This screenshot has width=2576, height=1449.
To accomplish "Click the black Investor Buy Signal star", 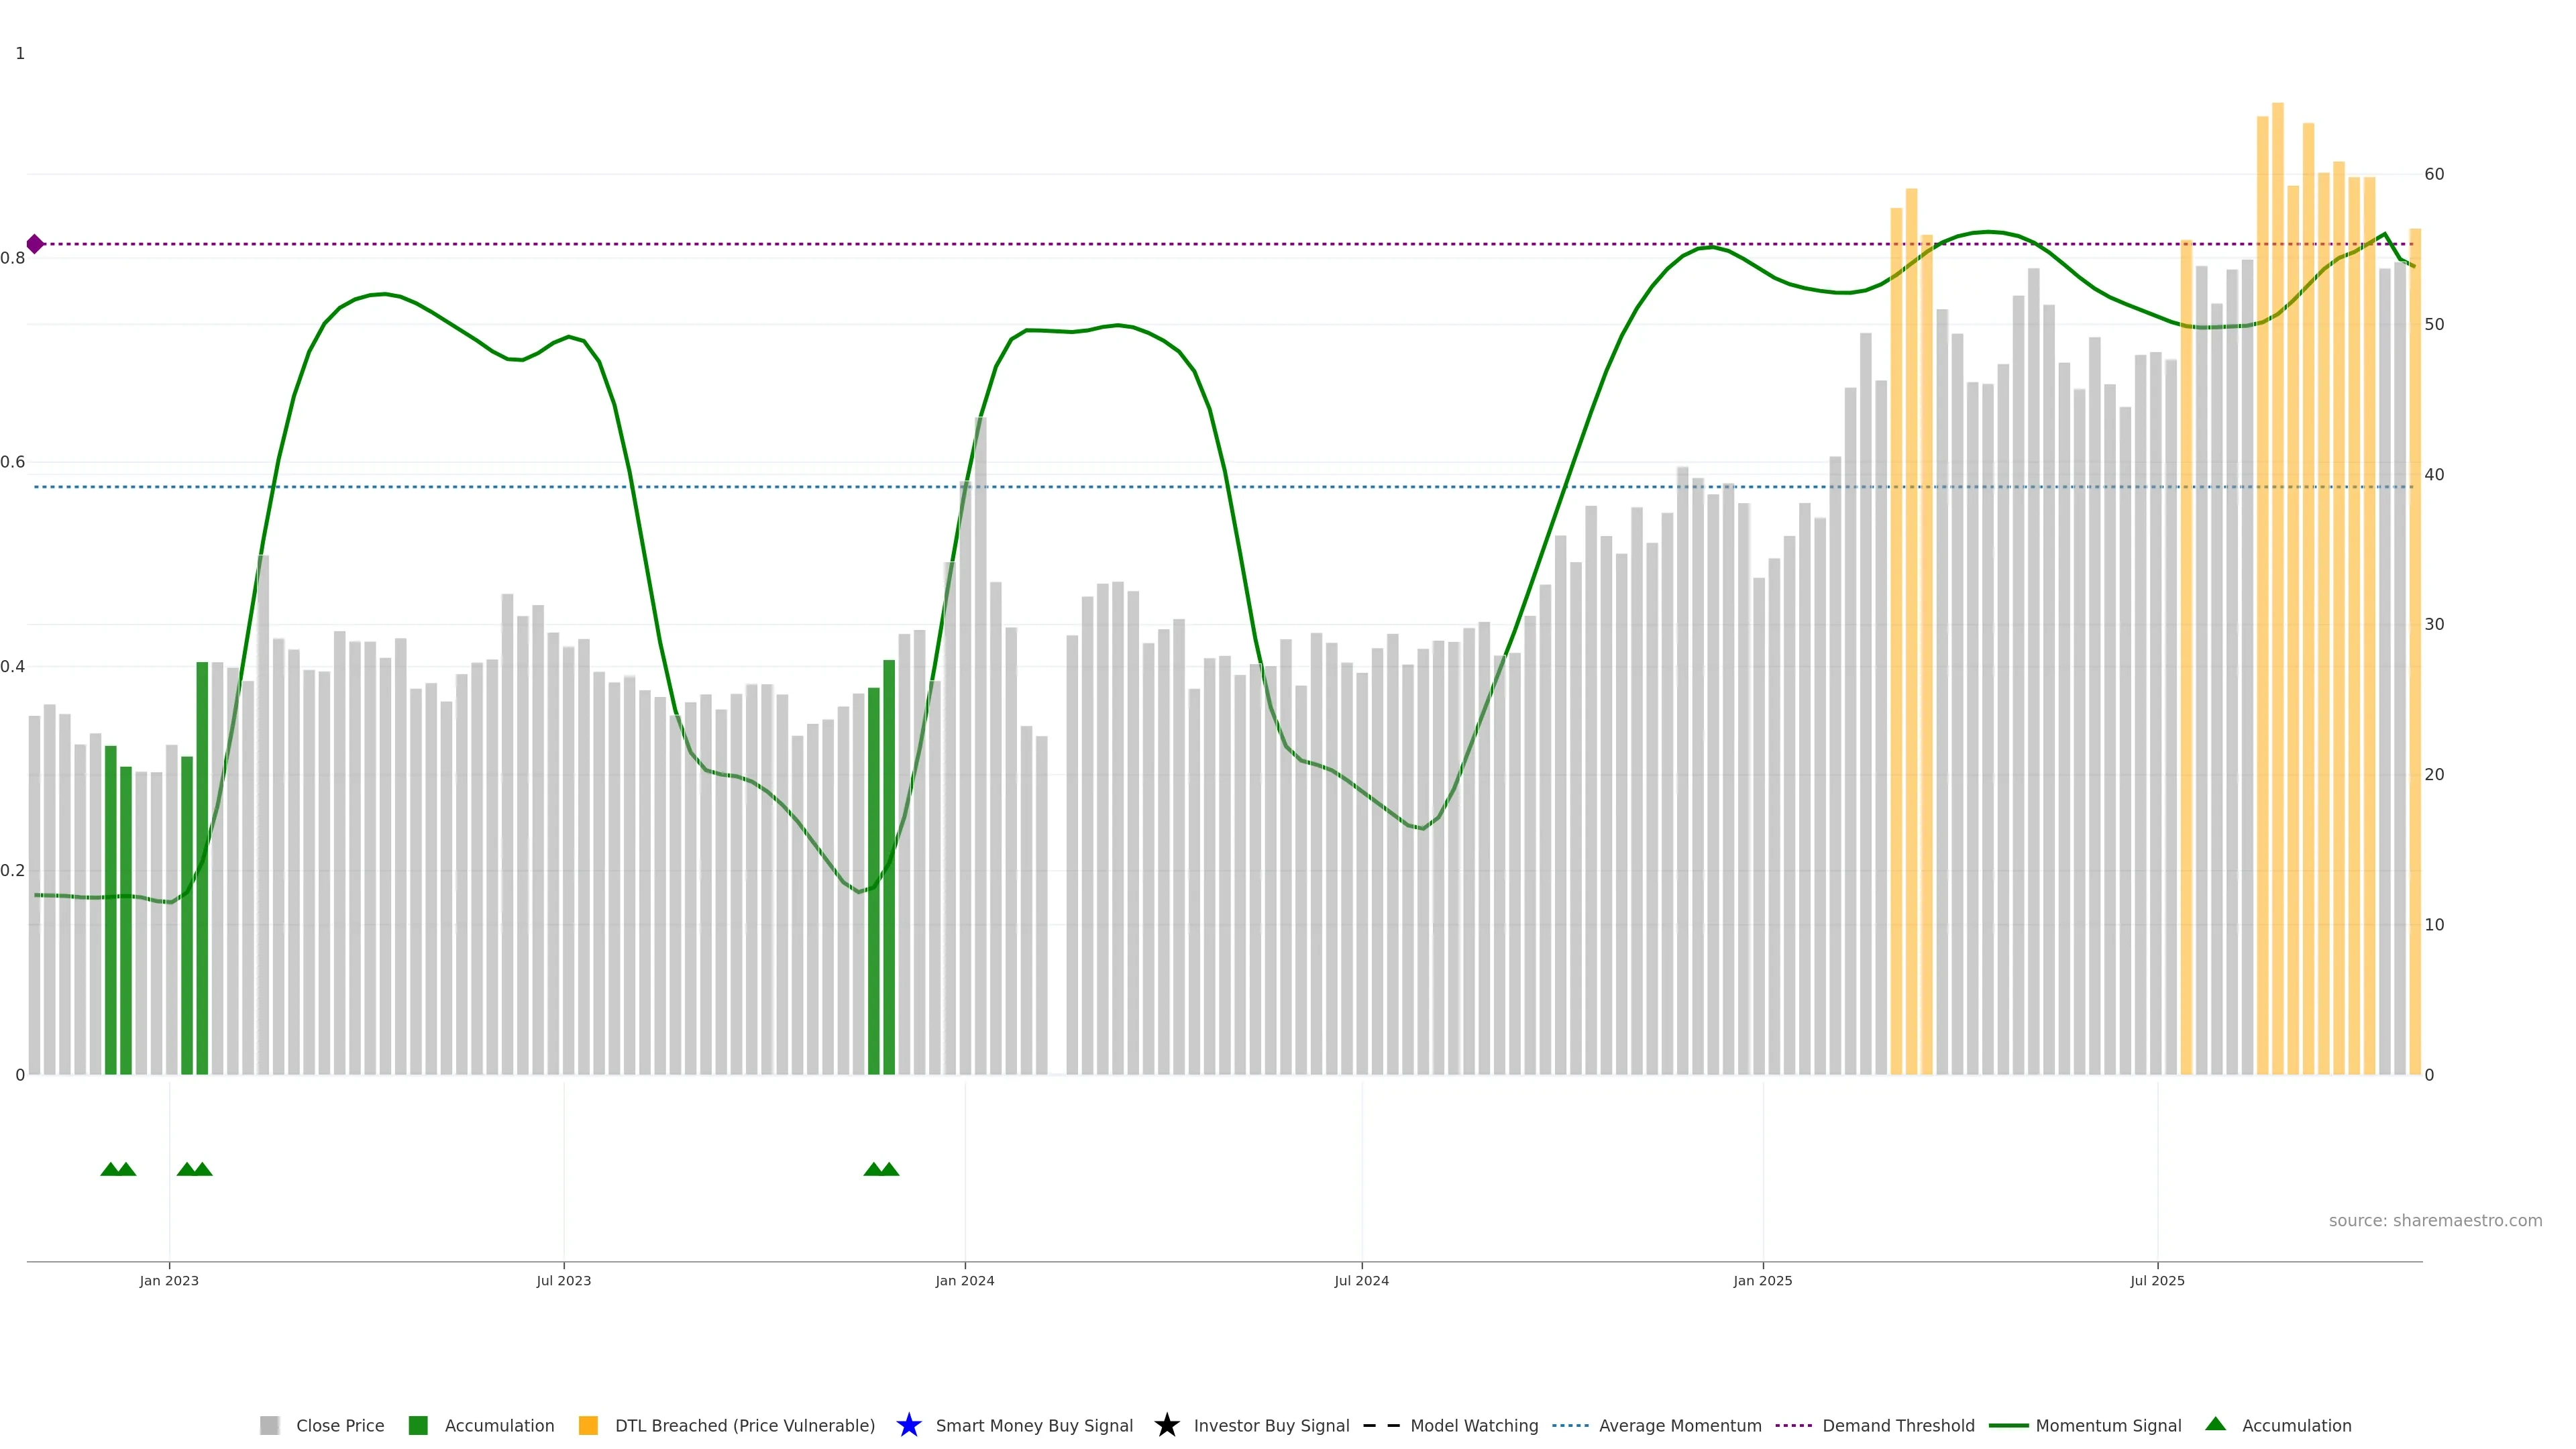I will 1166,1425.
